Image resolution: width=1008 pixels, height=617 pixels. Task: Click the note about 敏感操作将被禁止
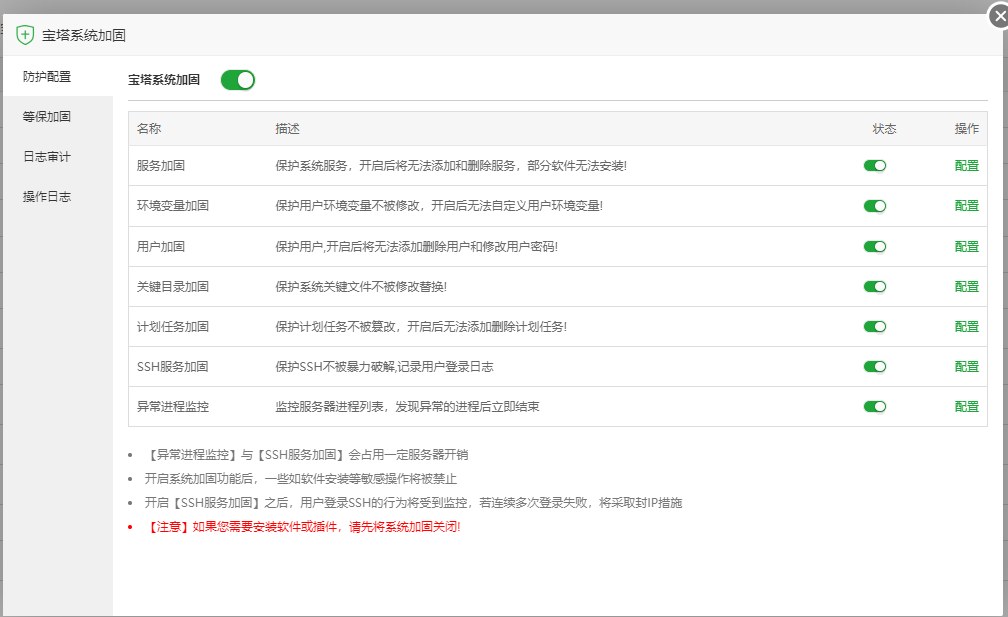[301, 479]
